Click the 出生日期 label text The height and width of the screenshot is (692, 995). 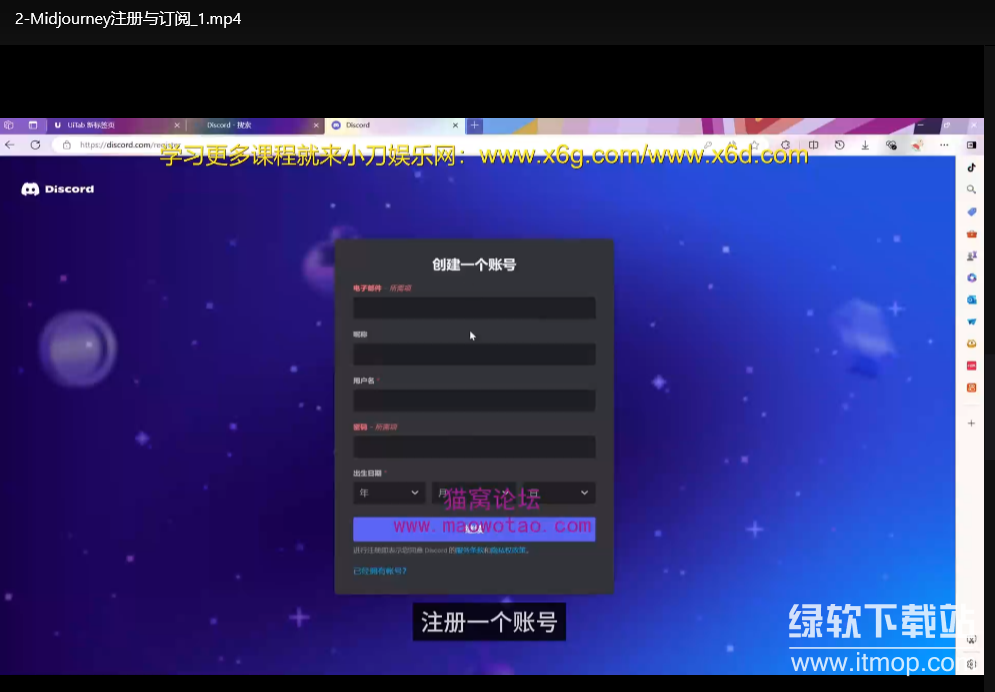pos(367,473)
